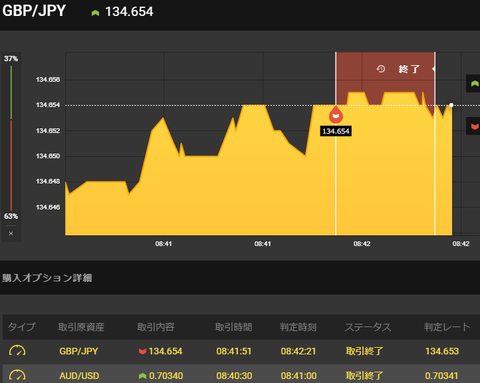
Task: Click the green High arrow button at chart edge
Action: [x=473, y=83]
